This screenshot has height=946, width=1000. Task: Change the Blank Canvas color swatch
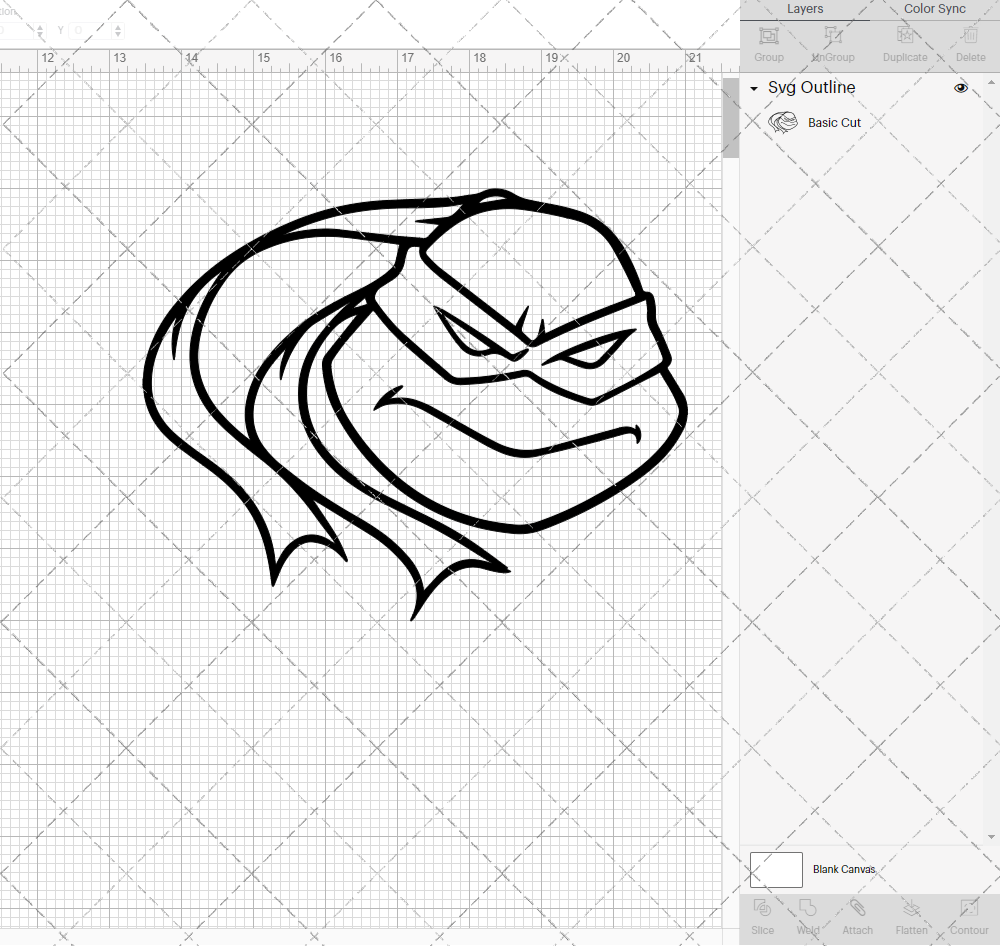point(776,869)
